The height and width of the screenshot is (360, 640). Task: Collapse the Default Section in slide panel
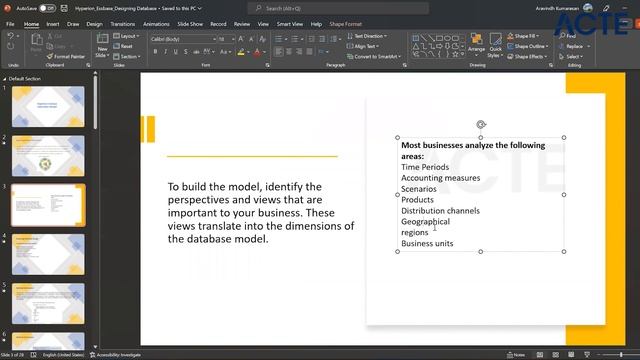pos(4,79)
